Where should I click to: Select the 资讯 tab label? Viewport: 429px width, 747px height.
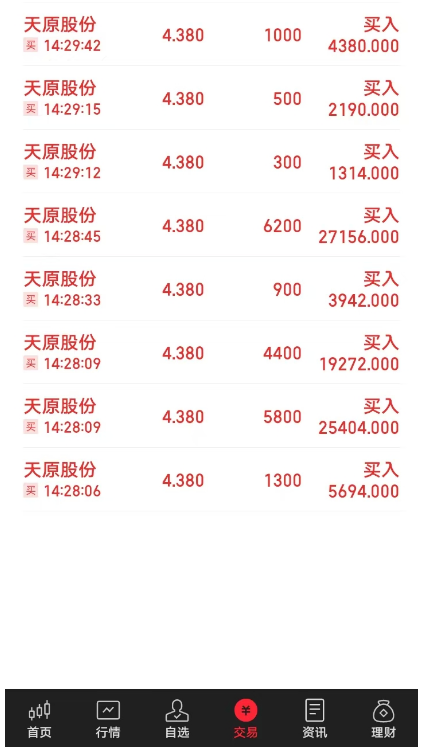click(x=315, y=732)
